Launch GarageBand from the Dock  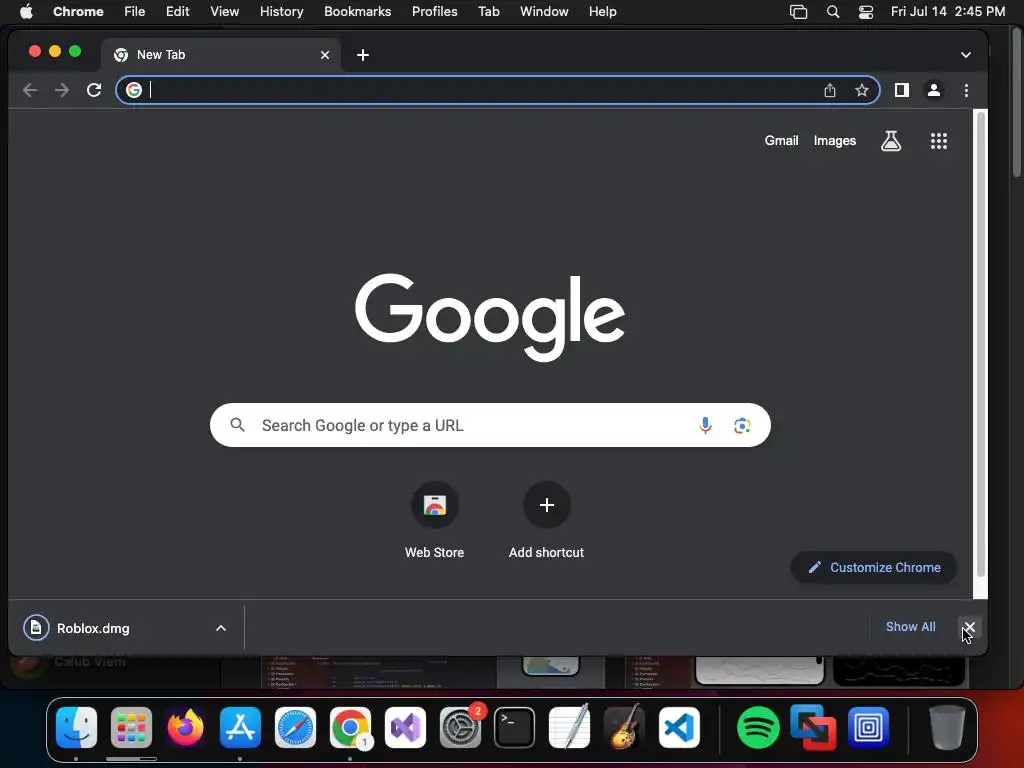[624, 728]
